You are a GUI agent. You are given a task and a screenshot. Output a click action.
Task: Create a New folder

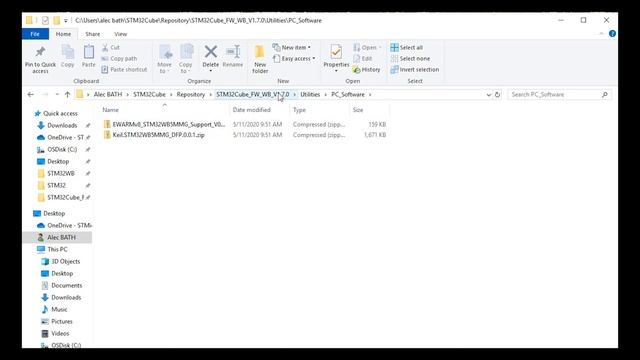(x=260, y=59)
